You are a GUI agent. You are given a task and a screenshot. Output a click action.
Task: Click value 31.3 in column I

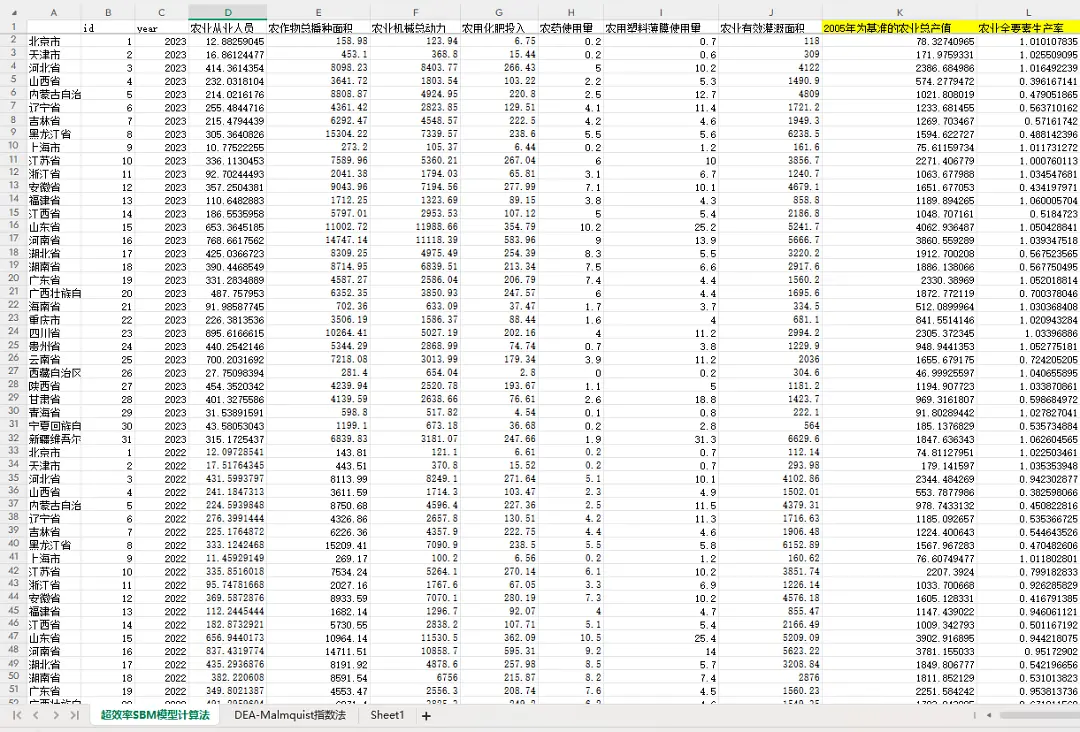[661, 439]
